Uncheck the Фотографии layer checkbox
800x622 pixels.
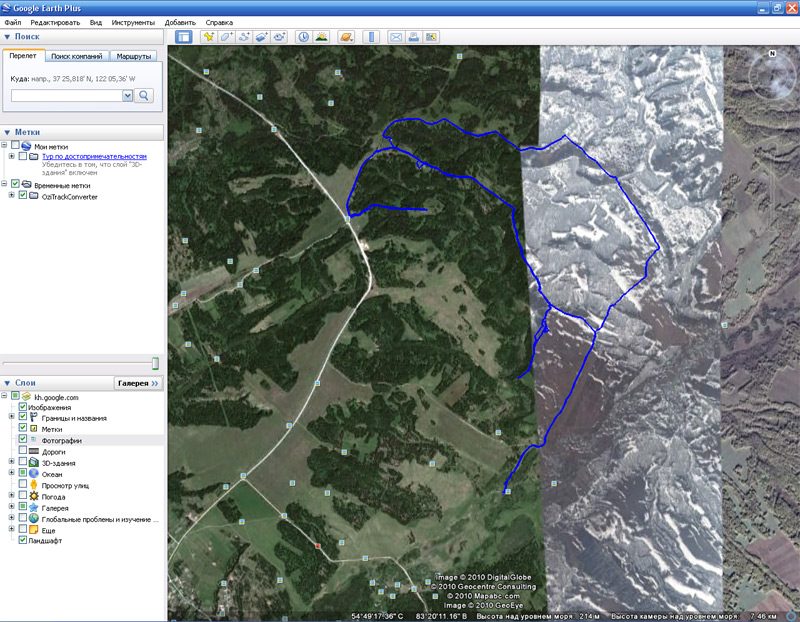23,440
